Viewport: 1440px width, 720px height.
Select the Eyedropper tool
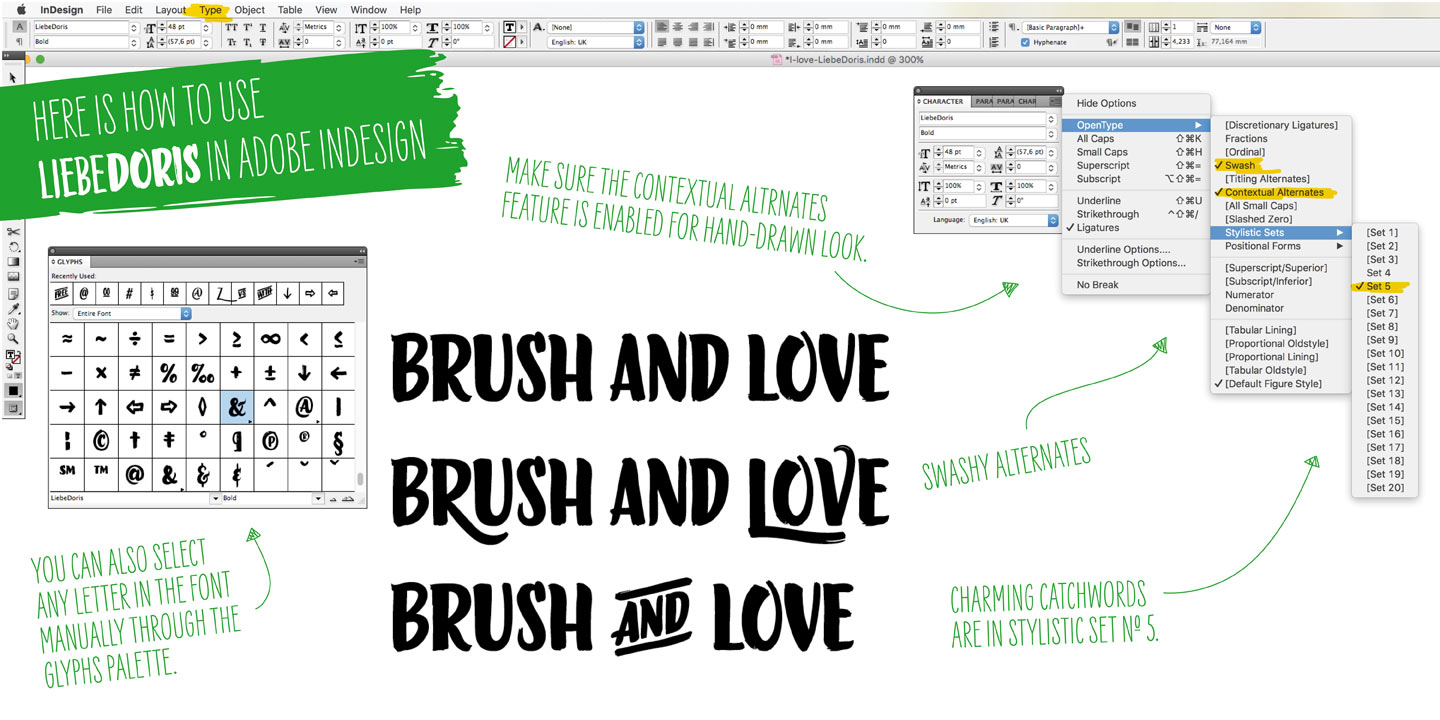point(13,309)
